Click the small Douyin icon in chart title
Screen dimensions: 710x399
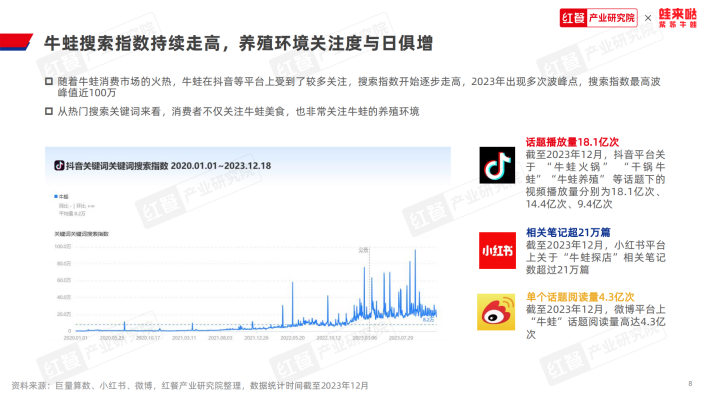click(59, 166)
